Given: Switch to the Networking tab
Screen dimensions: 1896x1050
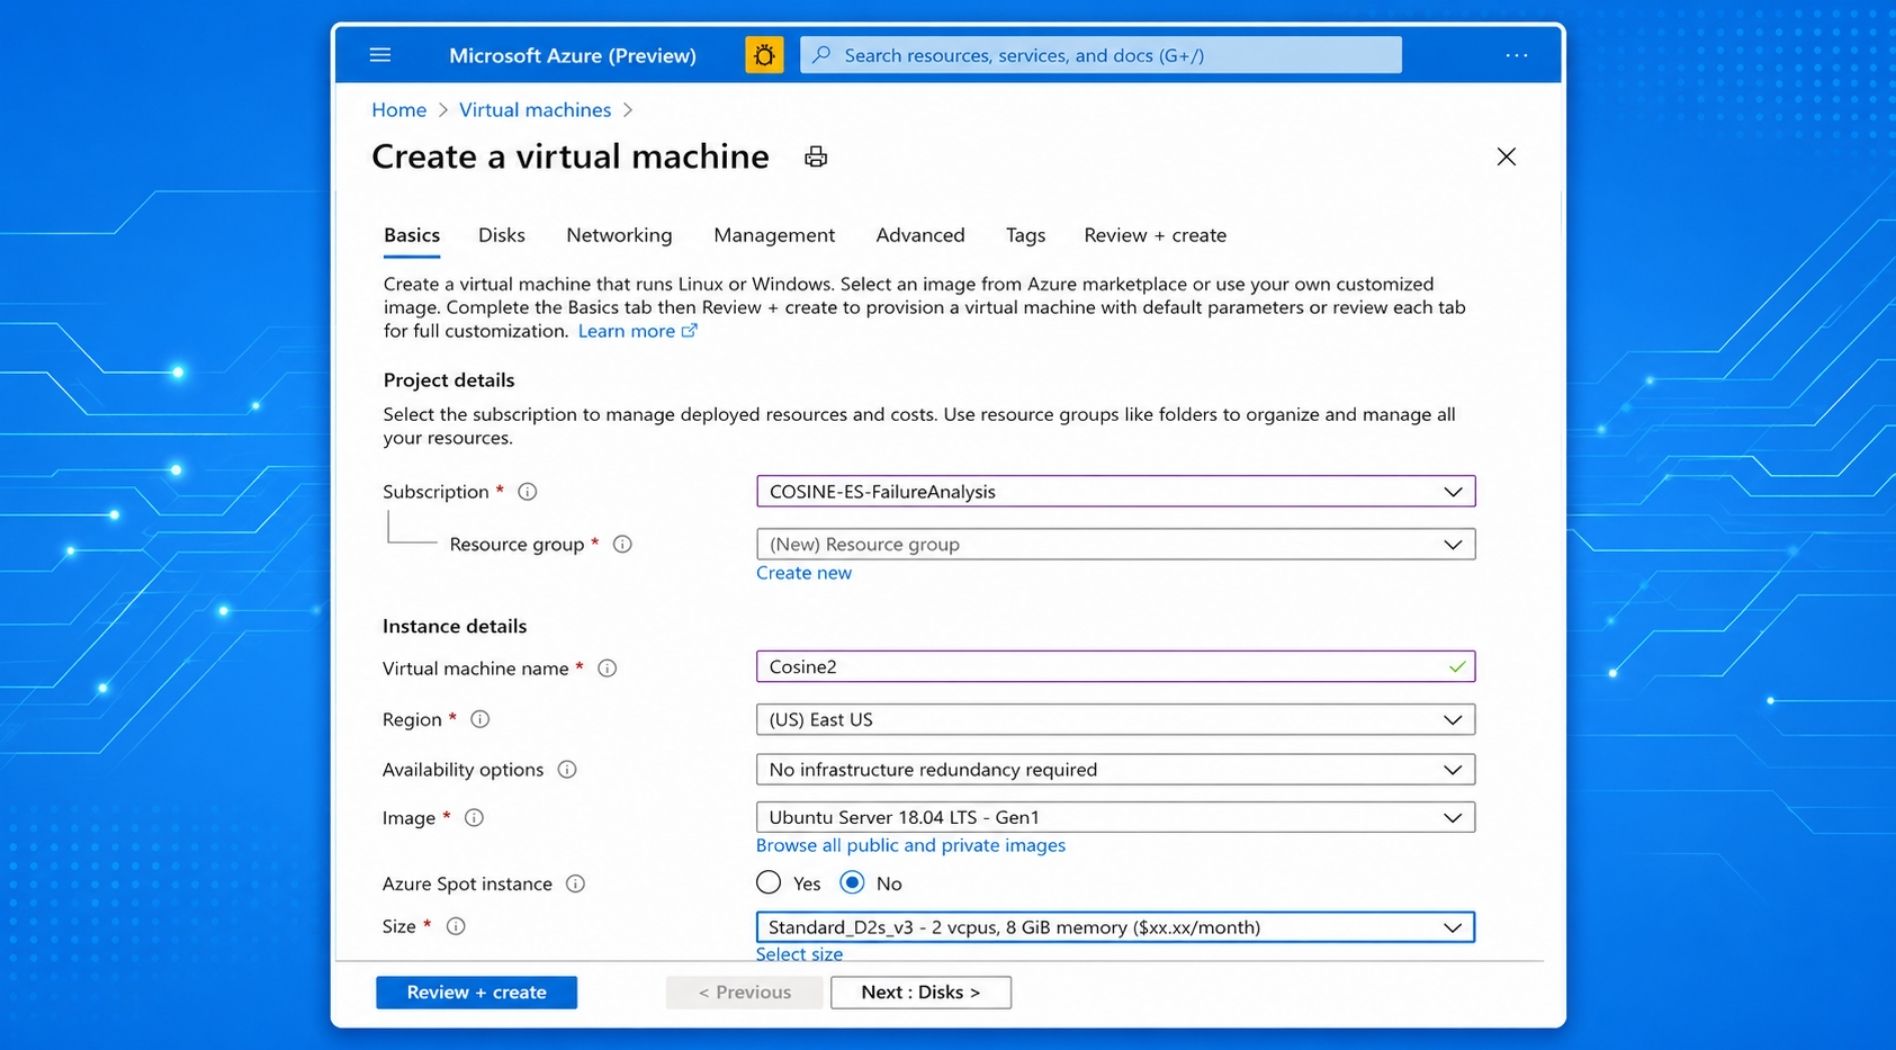Looking at the screenshot, I should click(619, 235).
